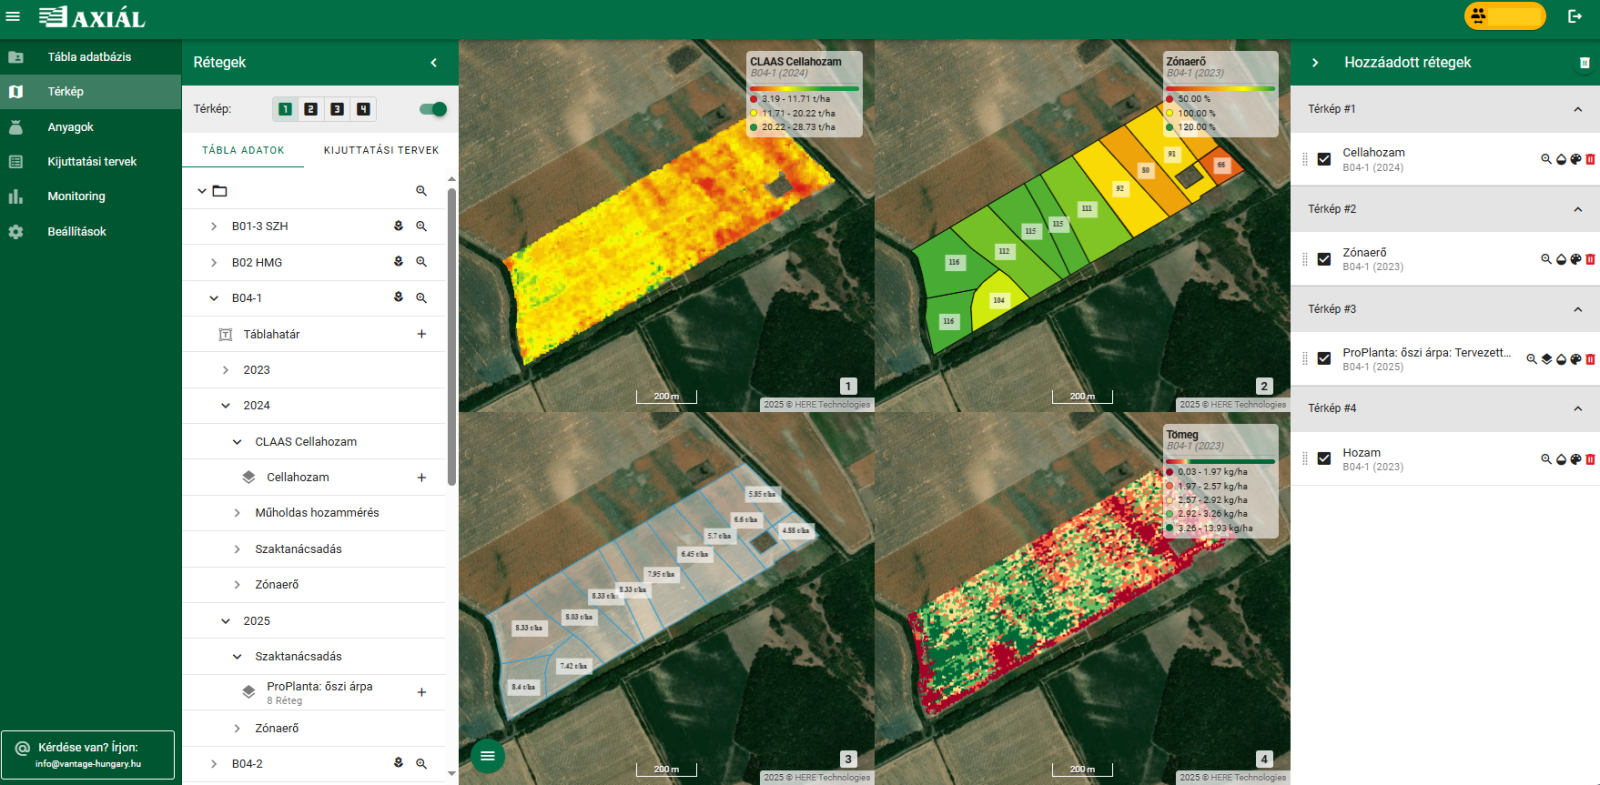Click the crop icon for B01-3 SZH

pos(398,226)
